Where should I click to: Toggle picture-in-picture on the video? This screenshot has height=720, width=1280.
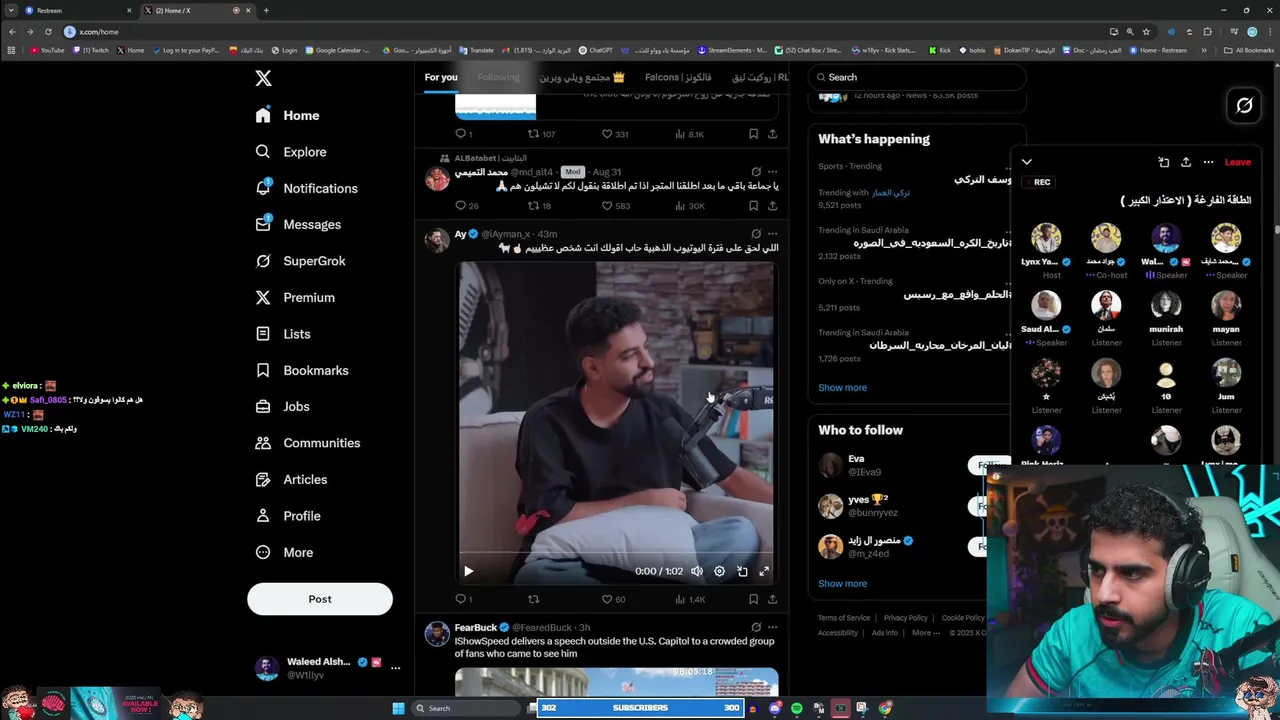[742, 571]
